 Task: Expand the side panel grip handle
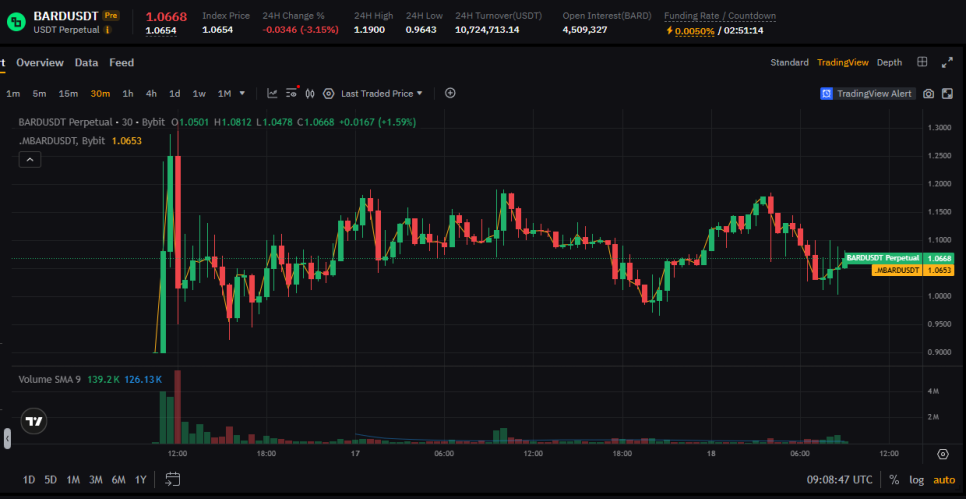(7, 438)
